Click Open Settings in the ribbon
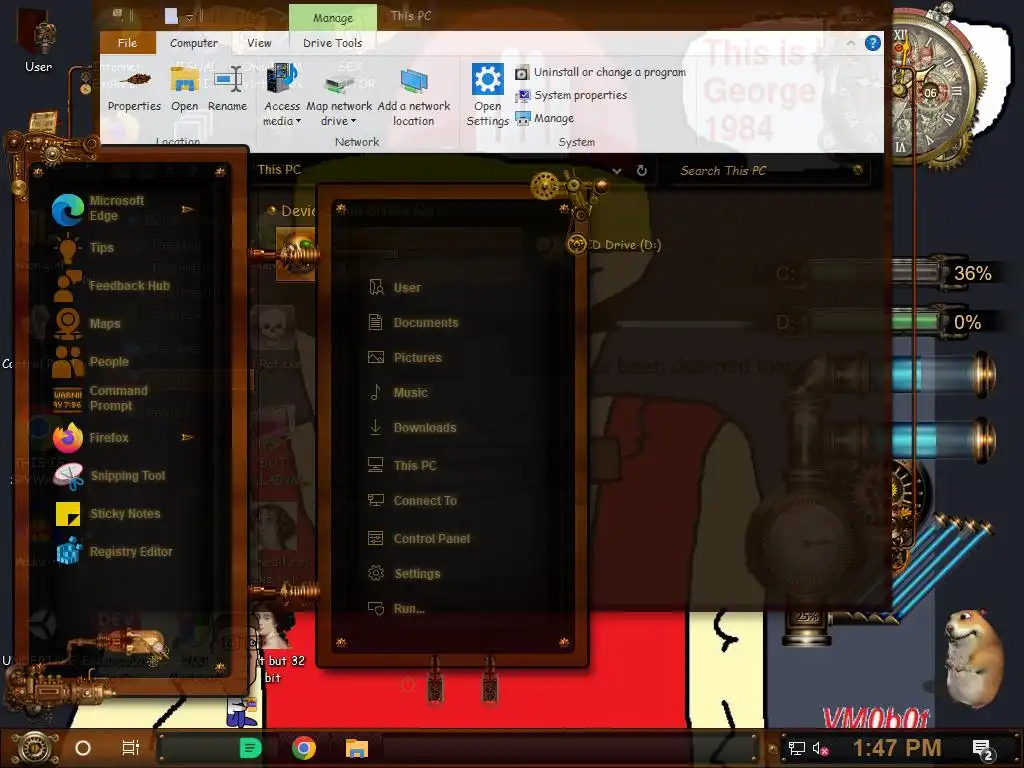This screenshot has height=768, width=1024. [x=488, y=95]
